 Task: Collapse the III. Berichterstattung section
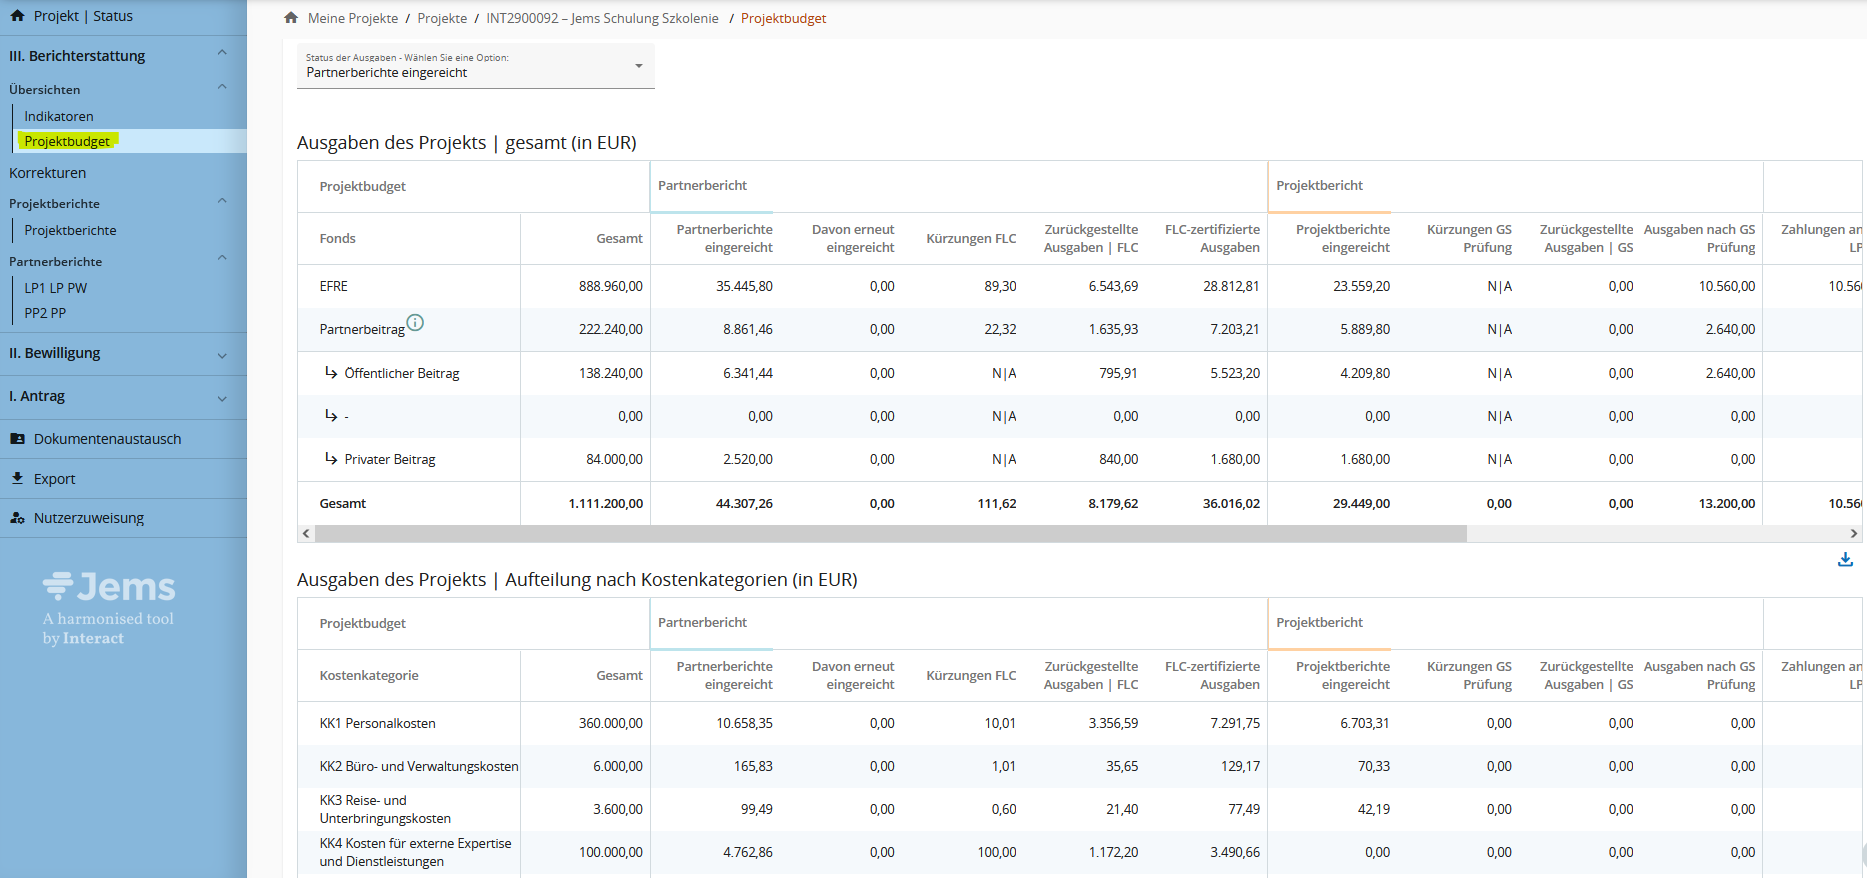222,54
